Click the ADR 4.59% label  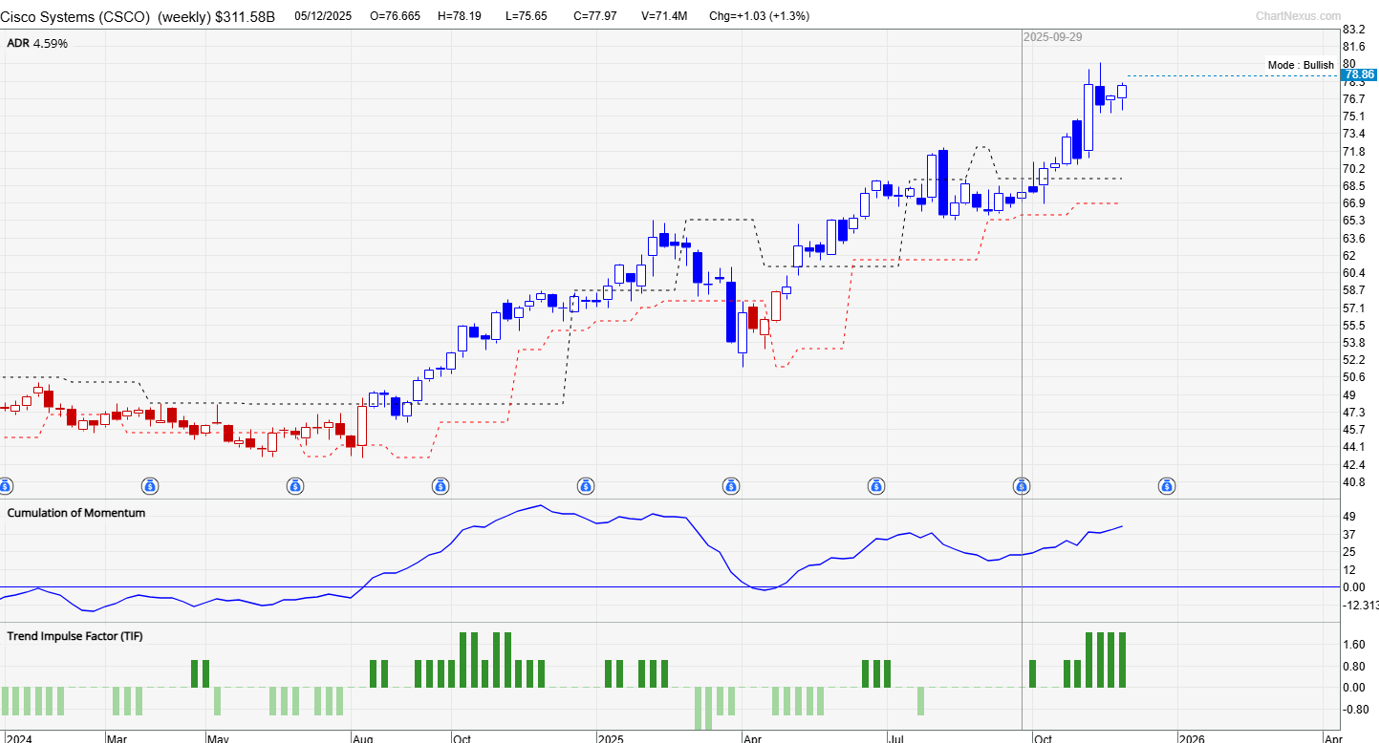click(x=38, y=43)
